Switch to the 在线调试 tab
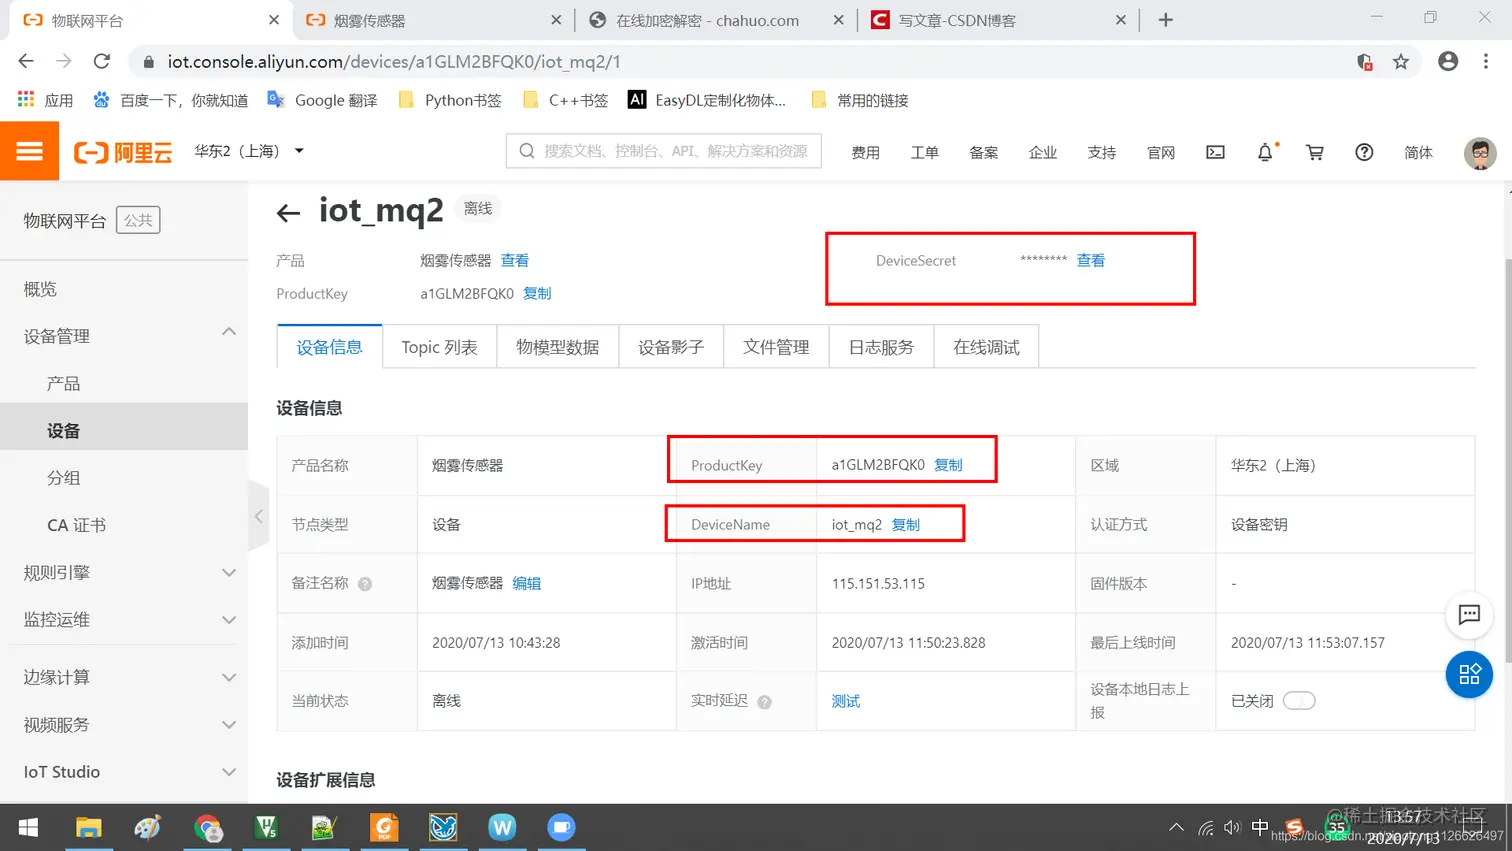The height and width of the screenshot is (851, 1512). pos(986,347)
